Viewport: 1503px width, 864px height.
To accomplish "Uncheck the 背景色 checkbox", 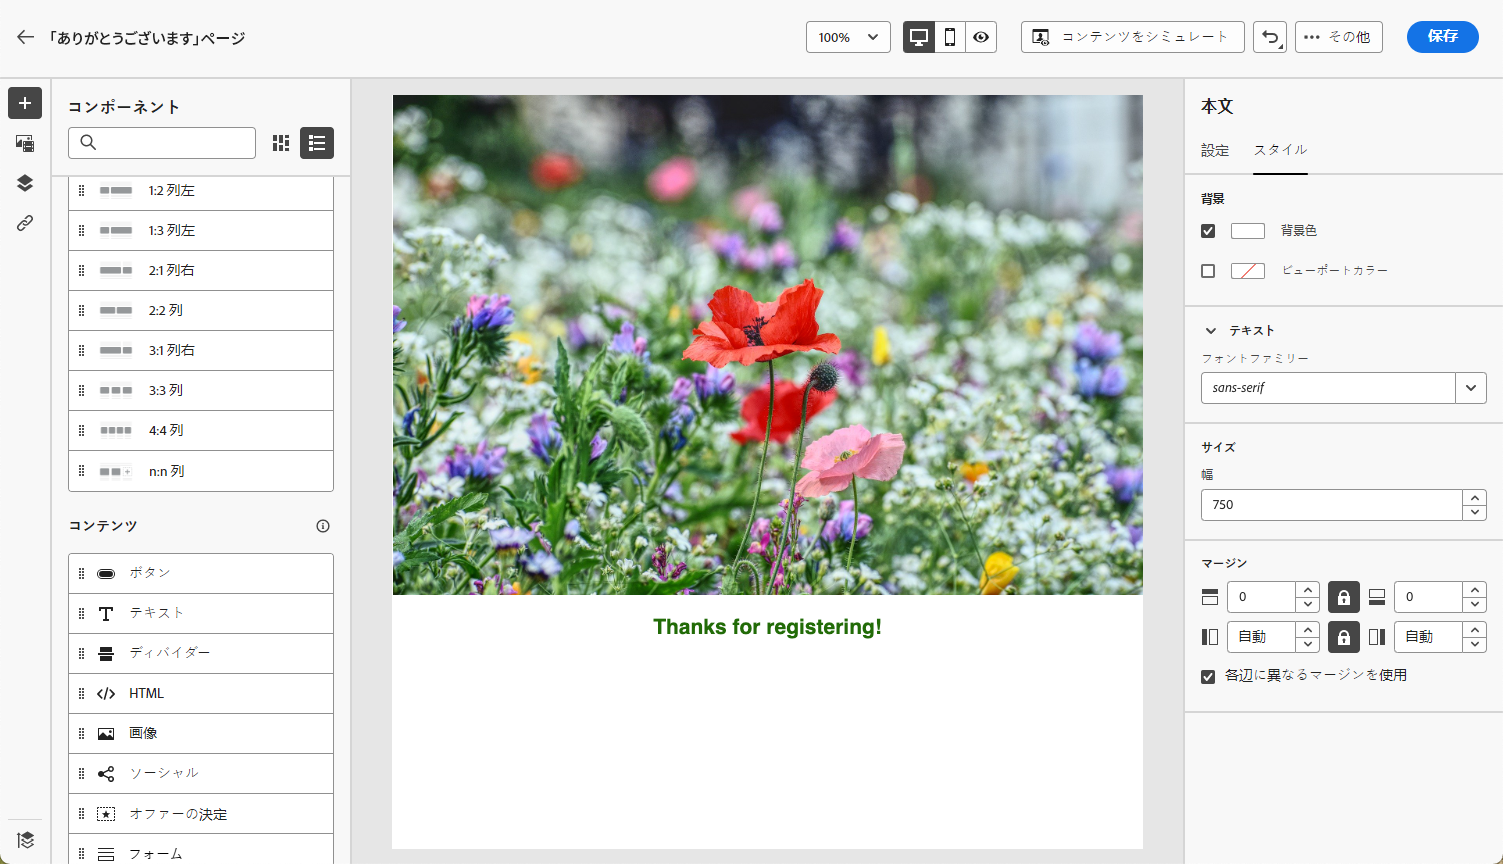I will click(1208, 231).
